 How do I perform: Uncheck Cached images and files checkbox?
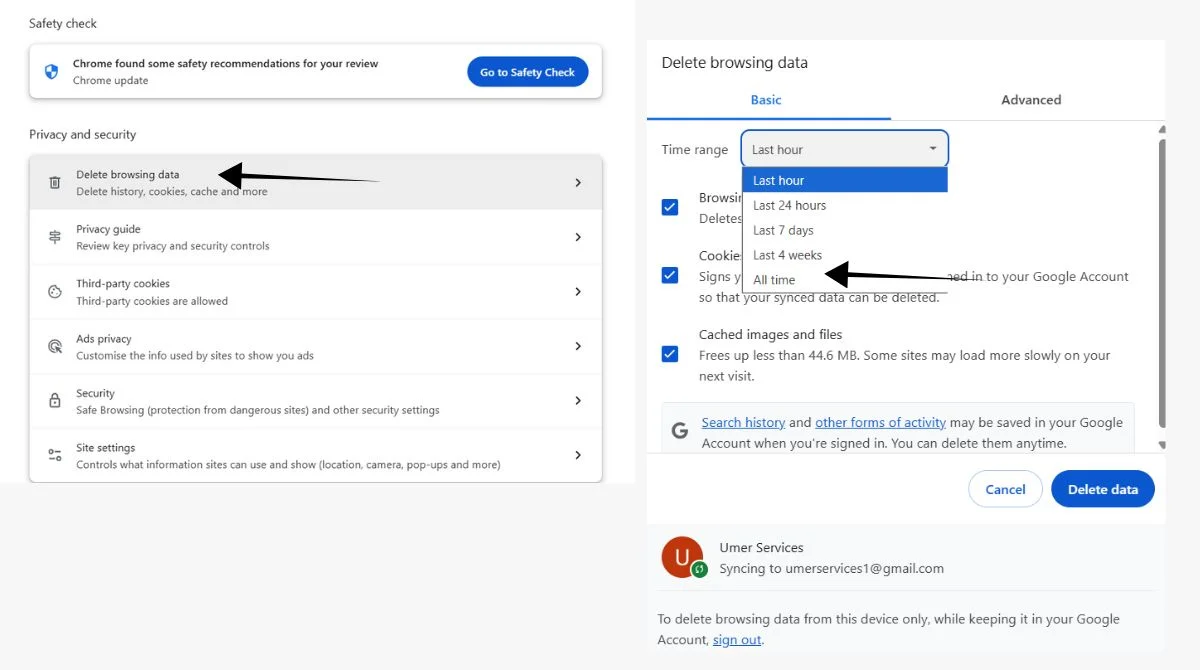point(670,354)
